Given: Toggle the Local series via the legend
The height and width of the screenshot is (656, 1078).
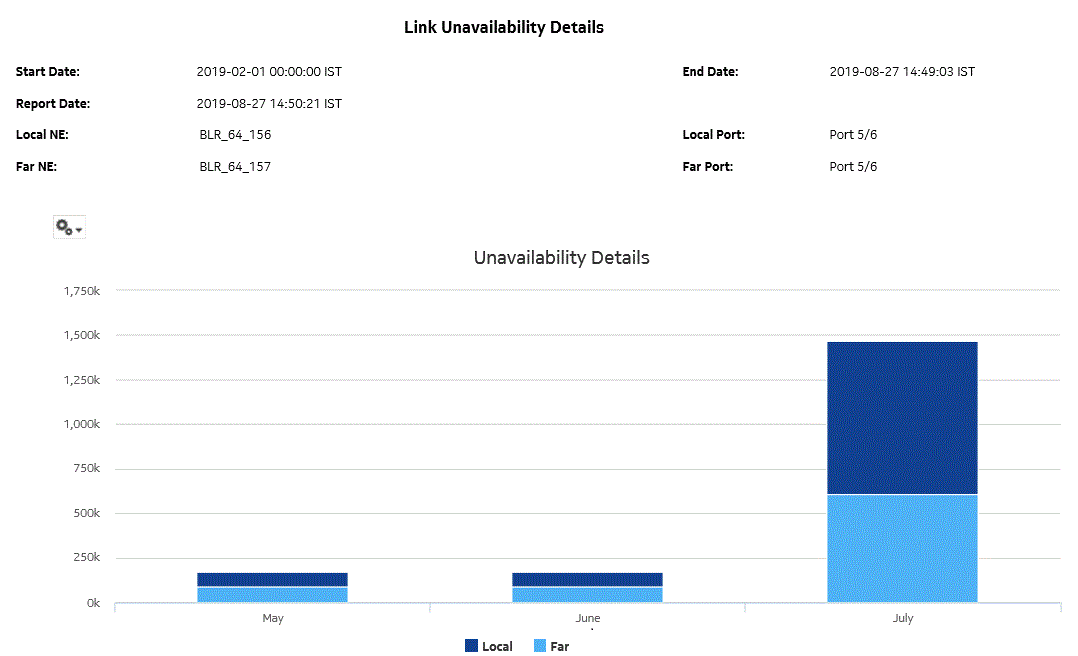Looking at the screenshot, I should click(x=497, y=646).
